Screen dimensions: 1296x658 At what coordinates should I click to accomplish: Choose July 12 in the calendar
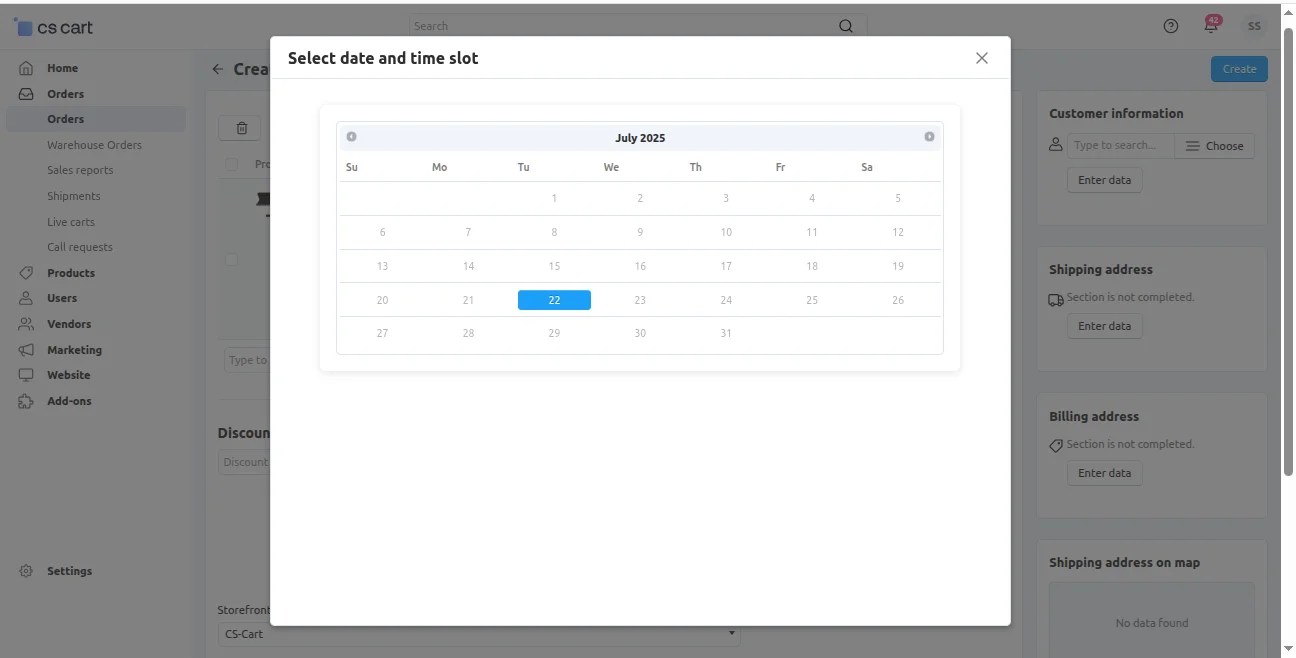(x=898, y=232)
